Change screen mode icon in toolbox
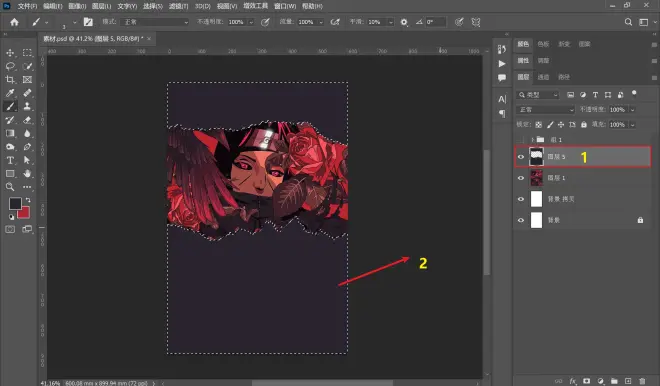 click(27, 229)
